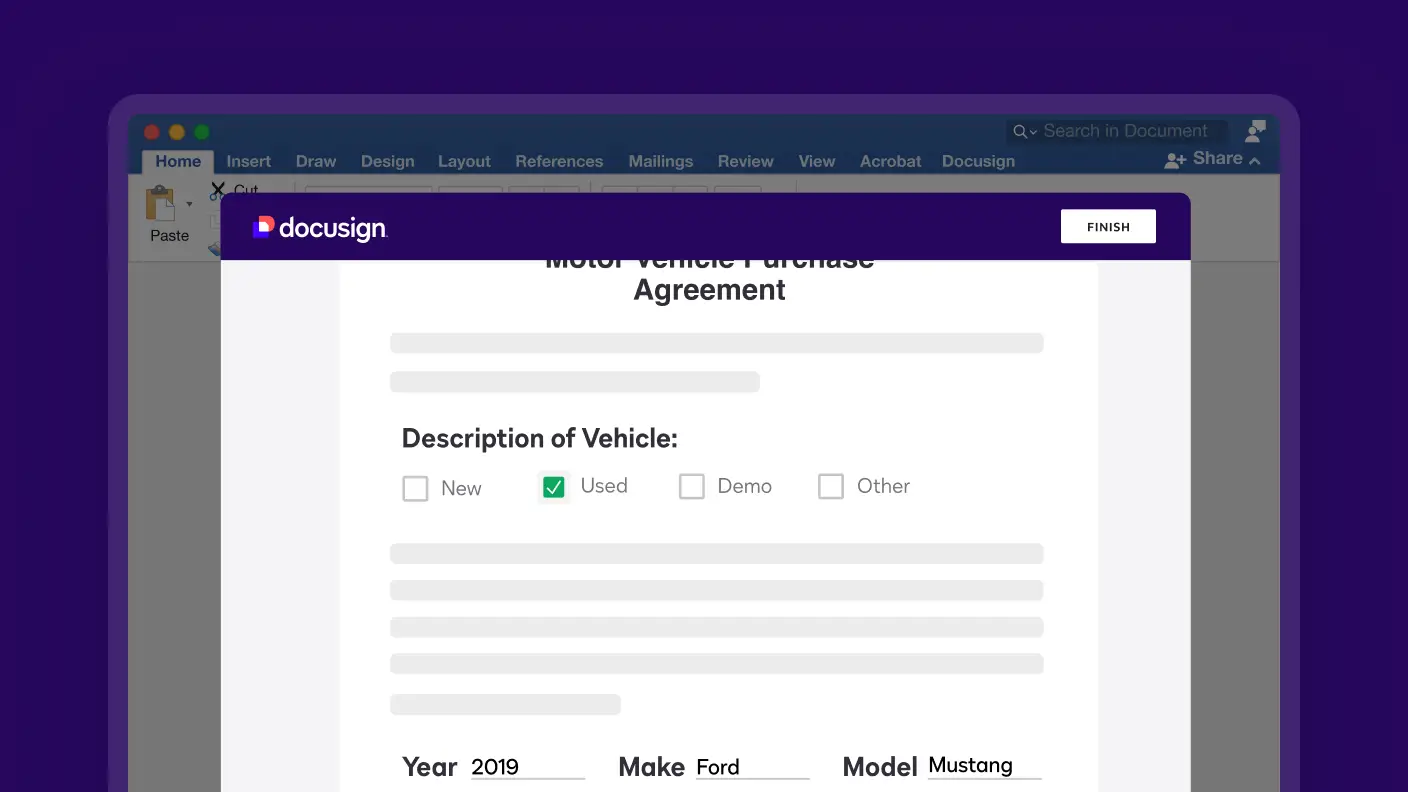Edit the Make field value Ford
This screenshot has width=1408, height=792.
(x=752, y=767)
